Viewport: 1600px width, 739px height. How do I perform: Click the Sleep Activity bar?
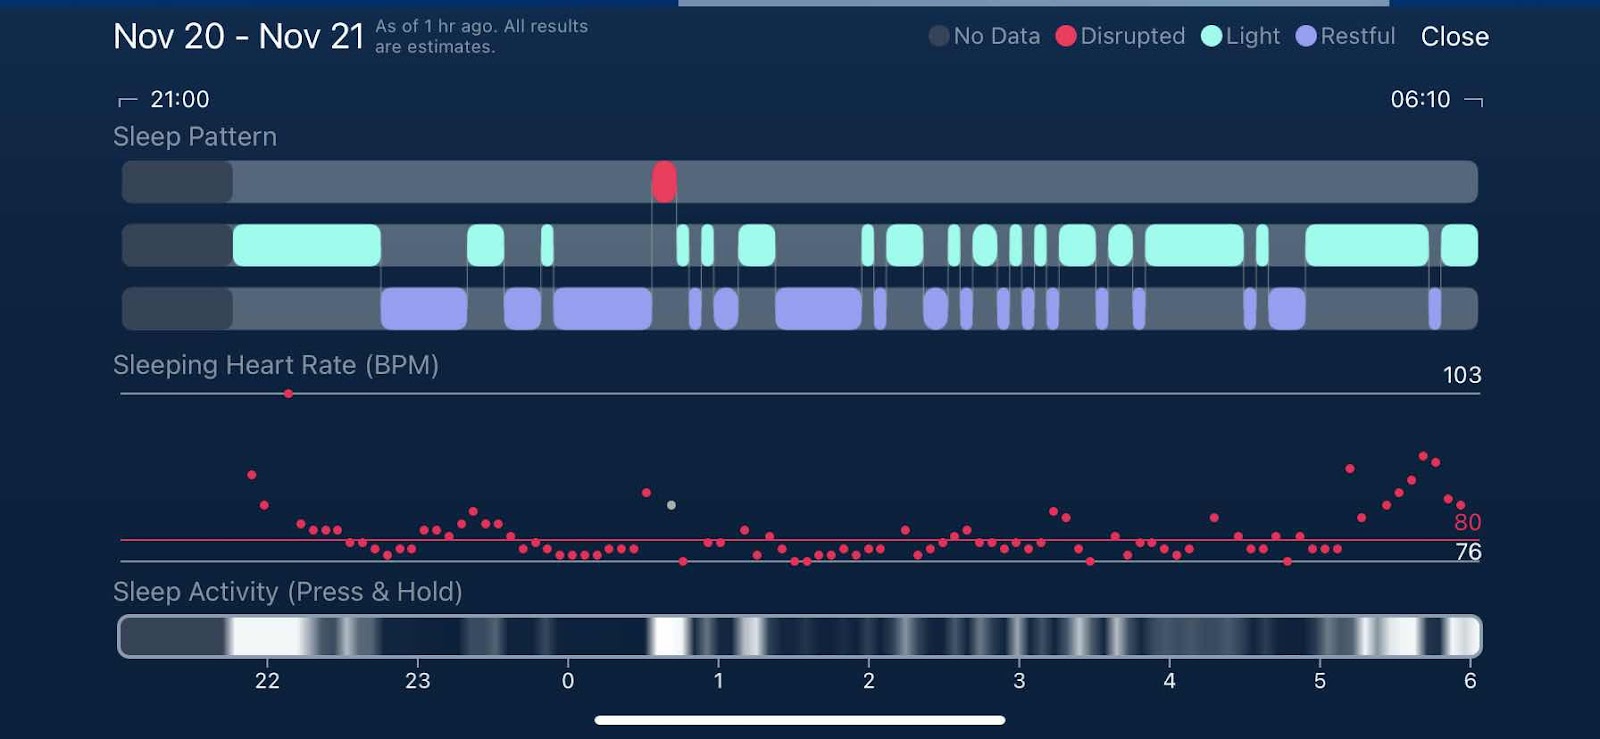point(800,636)
